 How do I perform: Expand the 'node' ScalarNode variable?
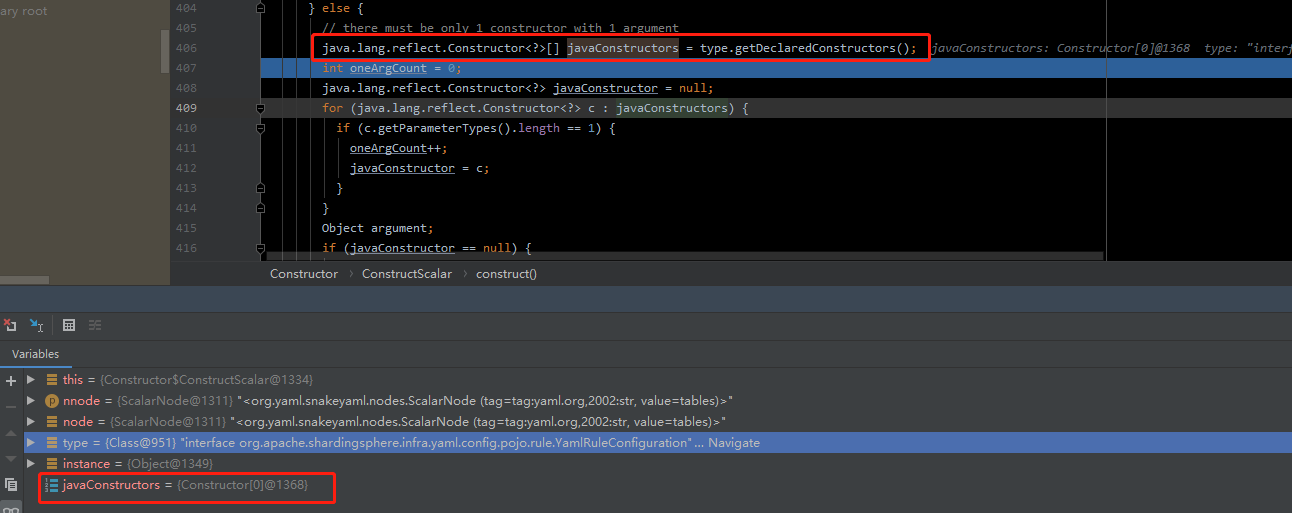31,422
